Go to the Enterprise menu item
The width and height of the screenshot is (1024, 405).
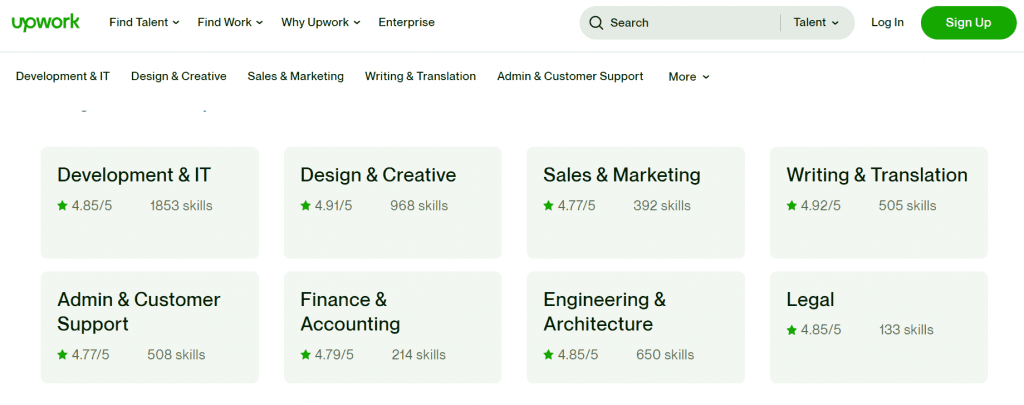406,22
